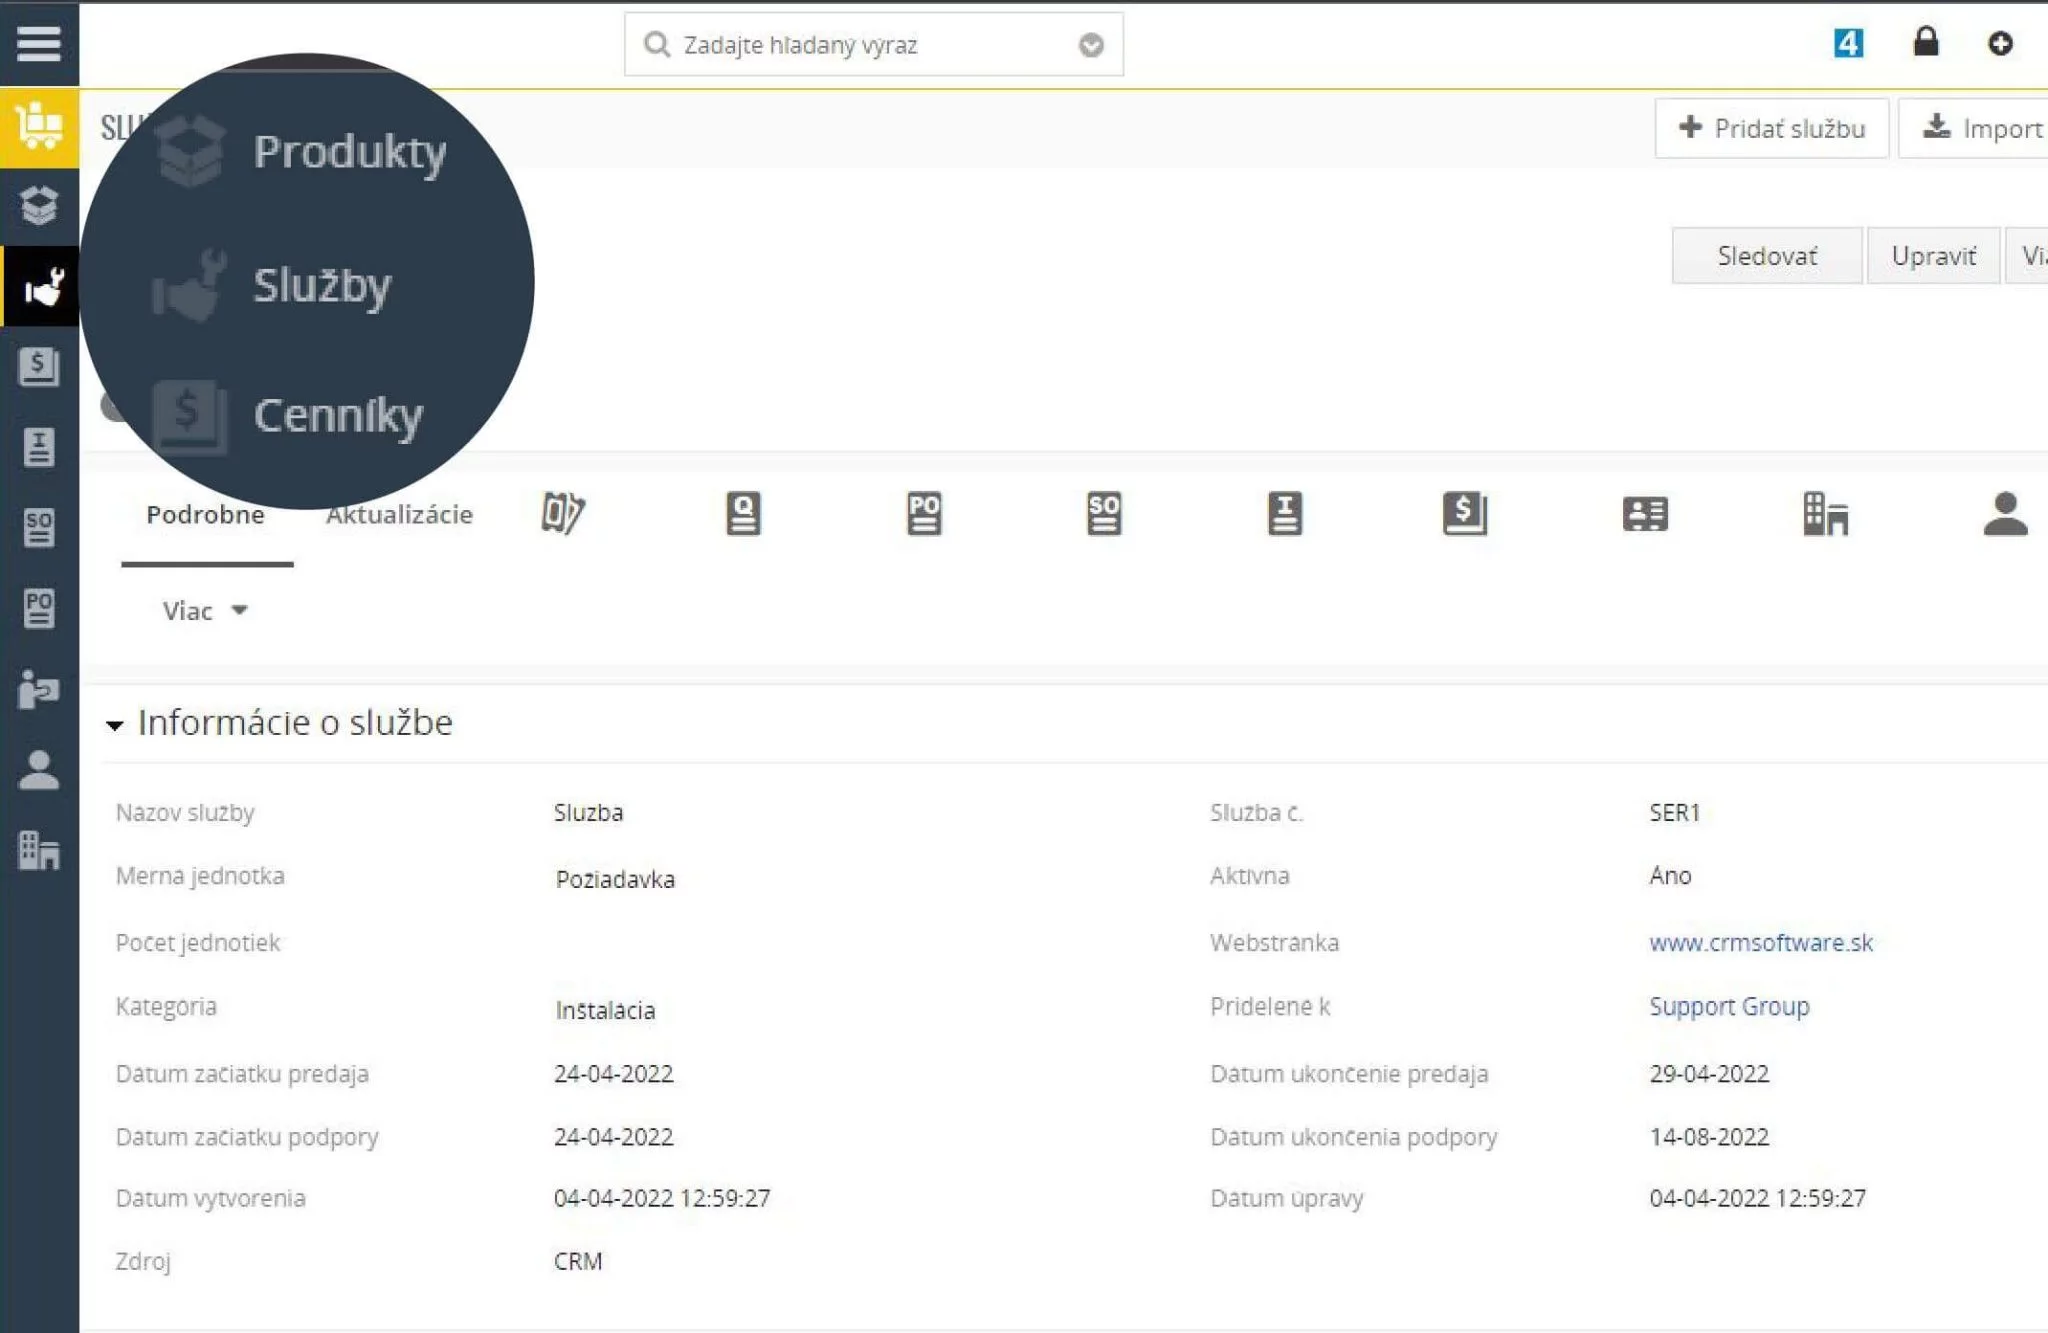Collapse Informácie o službe section

pos(115,724)
